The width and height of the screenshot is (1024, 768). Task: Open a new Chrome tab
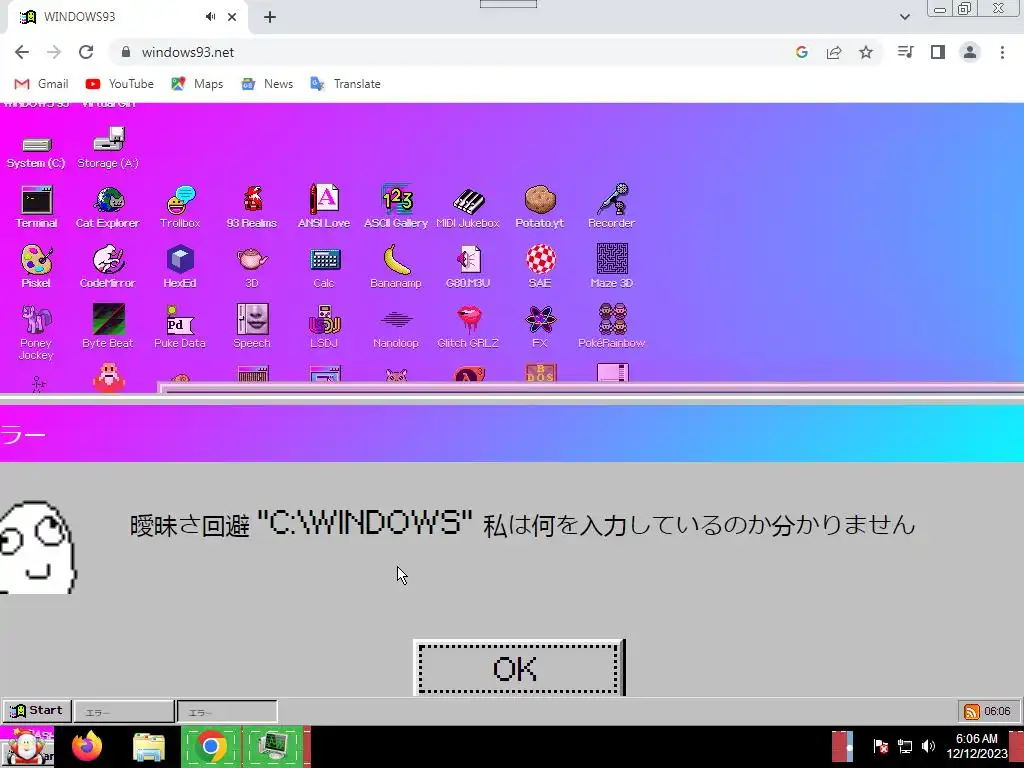pyautogui.click(x=270, y=18)
